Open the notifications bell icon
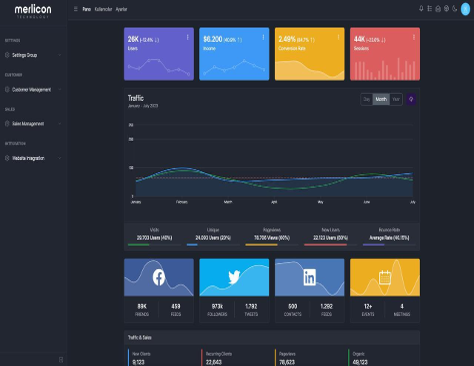This screenshot has height=366, width=474. [421, 9]
